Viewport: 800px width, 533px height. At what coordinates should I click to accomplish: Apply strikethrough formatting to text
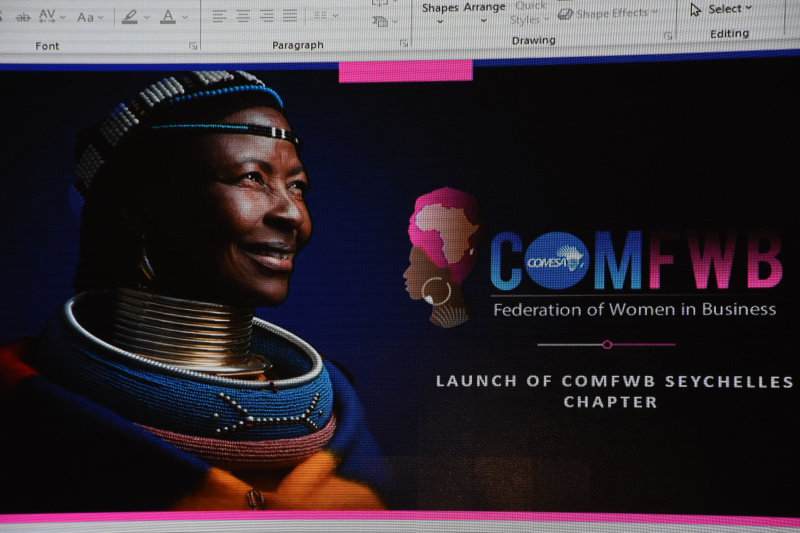tap(22, 17)
